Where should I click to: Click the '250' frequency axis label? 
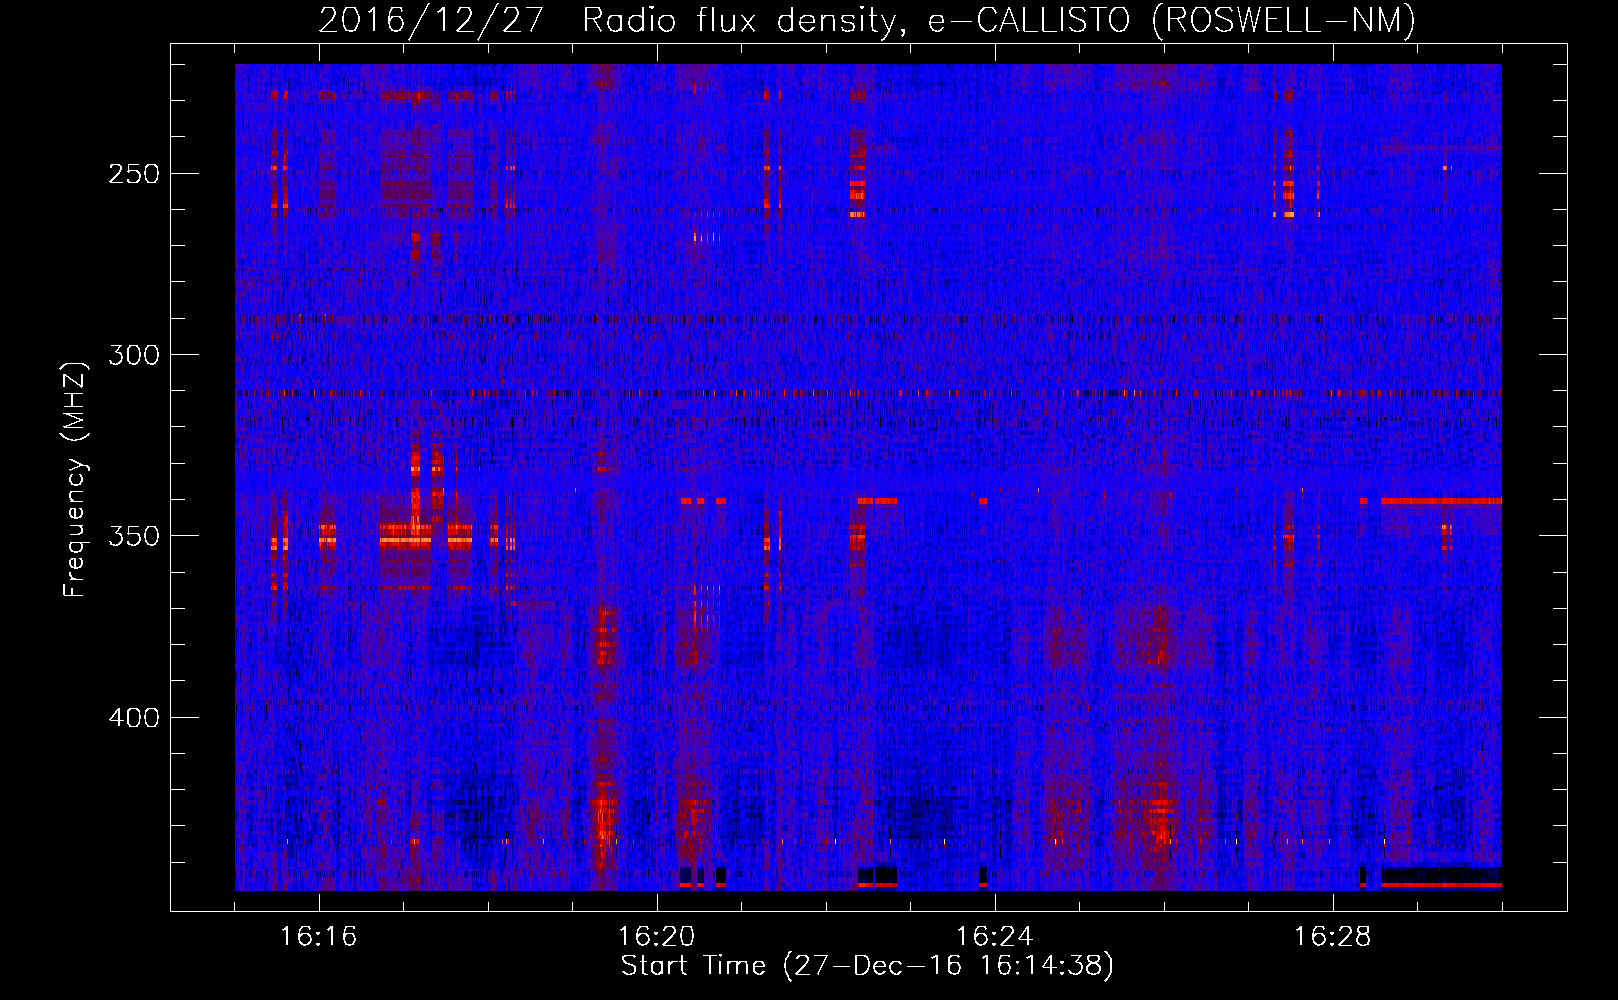pos(134,174)
